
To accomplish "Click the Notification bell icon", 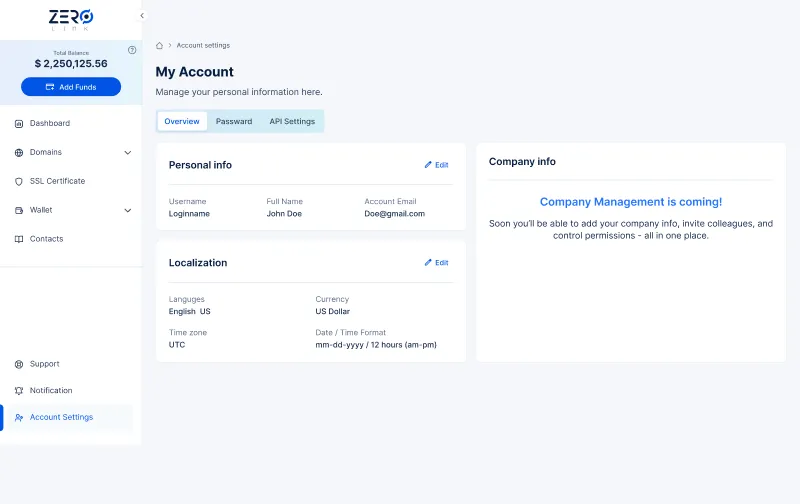I will 19,391.
